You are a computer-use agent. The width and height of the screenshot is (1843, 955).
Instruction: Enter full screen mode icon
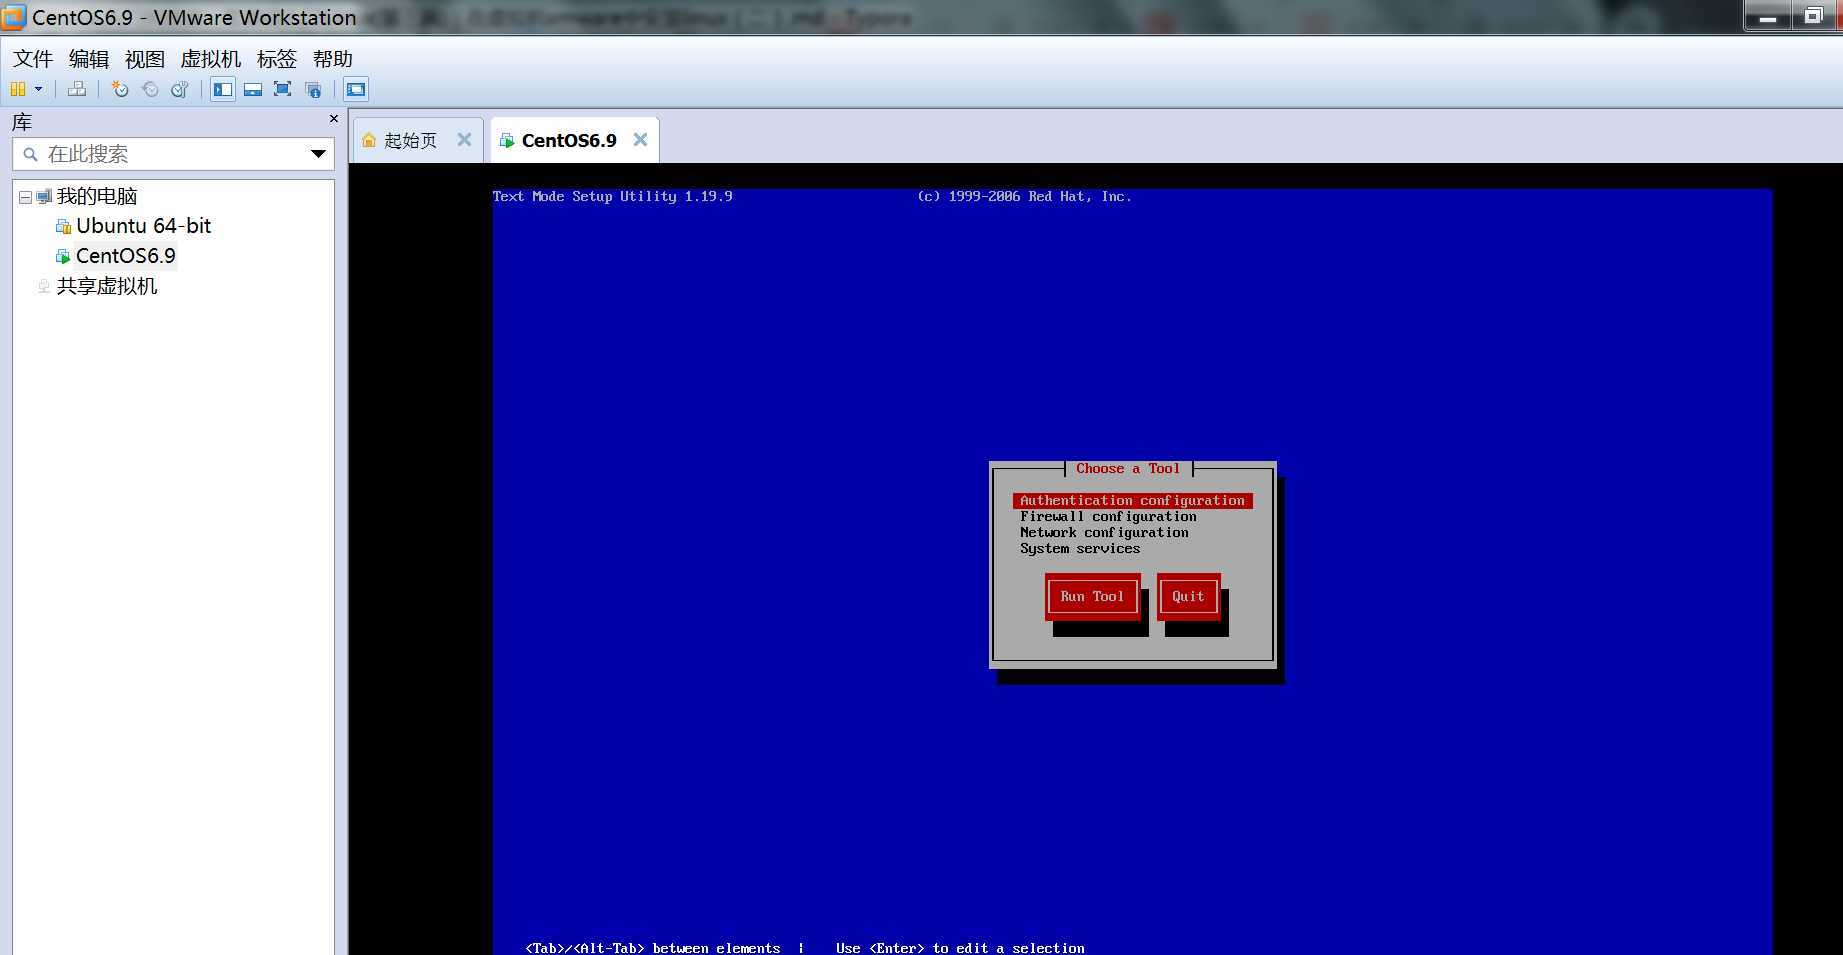tap(283, 89)
